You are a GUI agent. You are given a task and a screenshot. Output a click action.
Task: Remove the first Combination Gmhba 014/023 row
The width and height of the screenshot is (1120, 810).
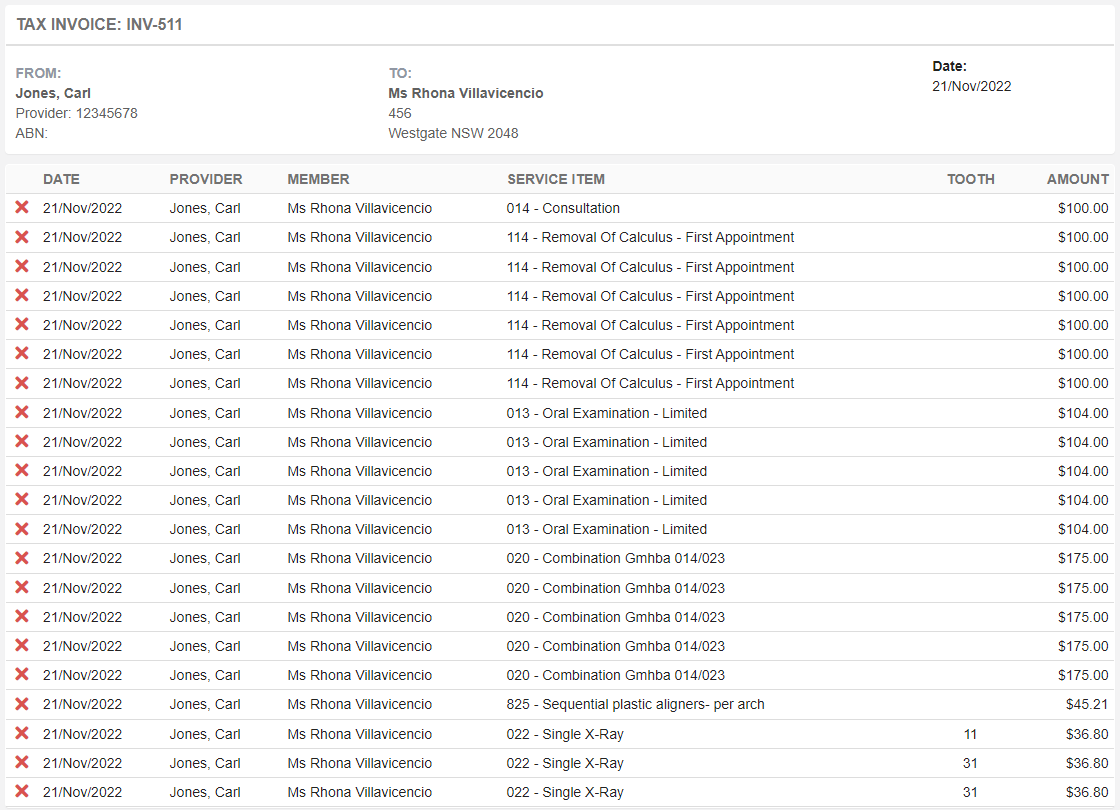click(x=23, y=558)
